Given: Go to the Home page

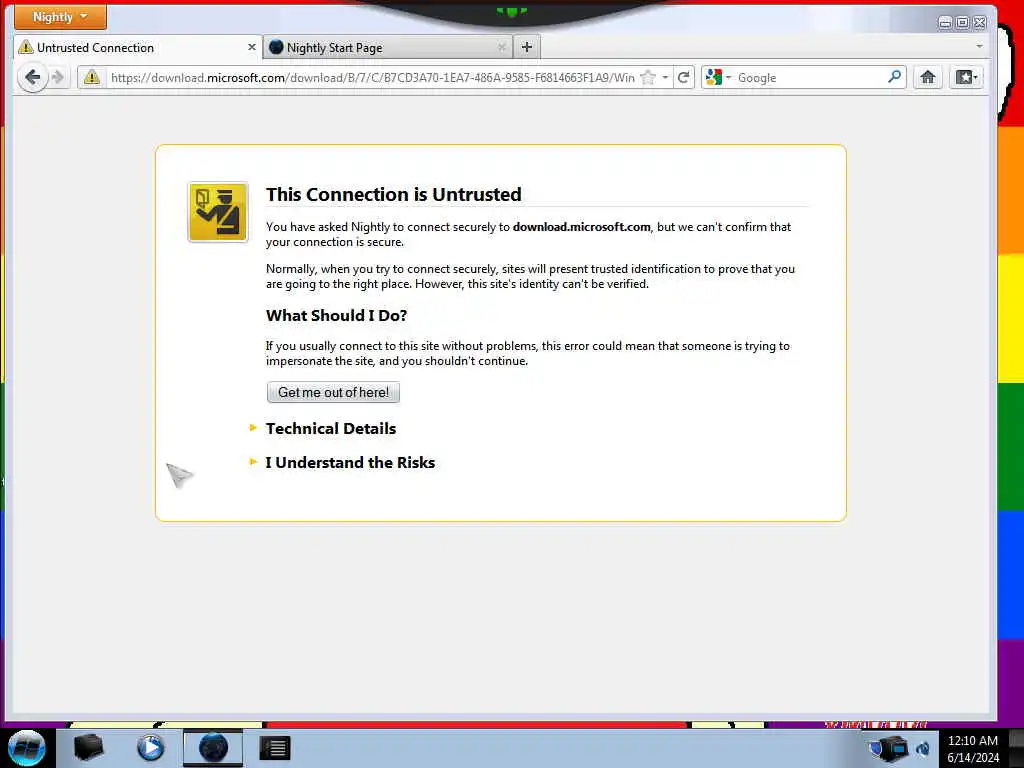Looking at the screenshot, I should [x=927, y=77].
